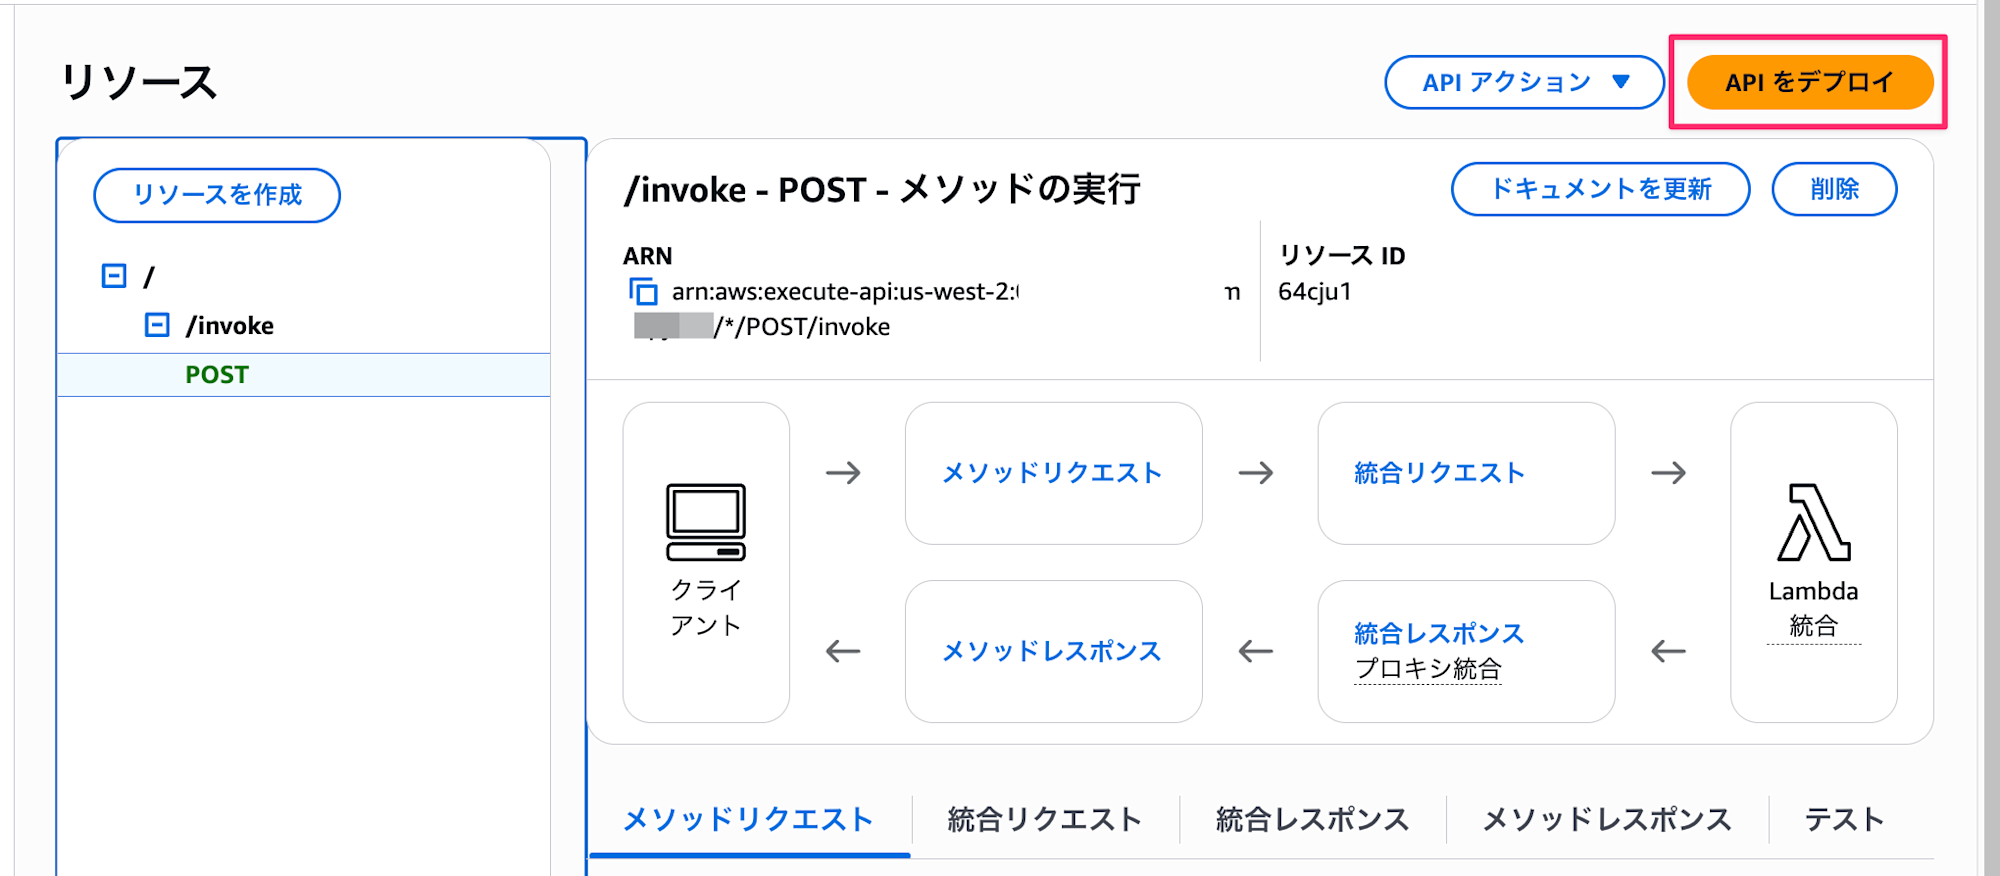Select the POST method in resource tree
The image size is (2000, 876).
pyautogui.click(x=217, y=375)
